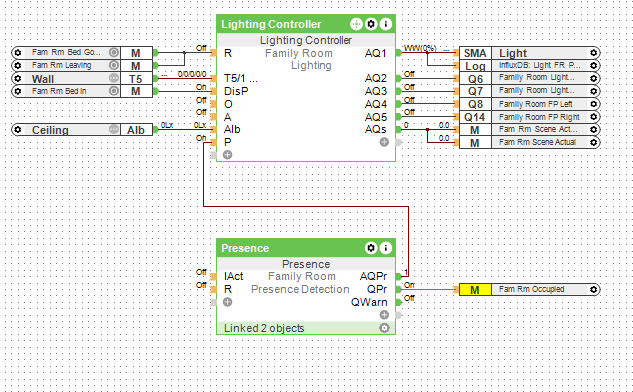Add input with plus below P

tap(227, 155)
